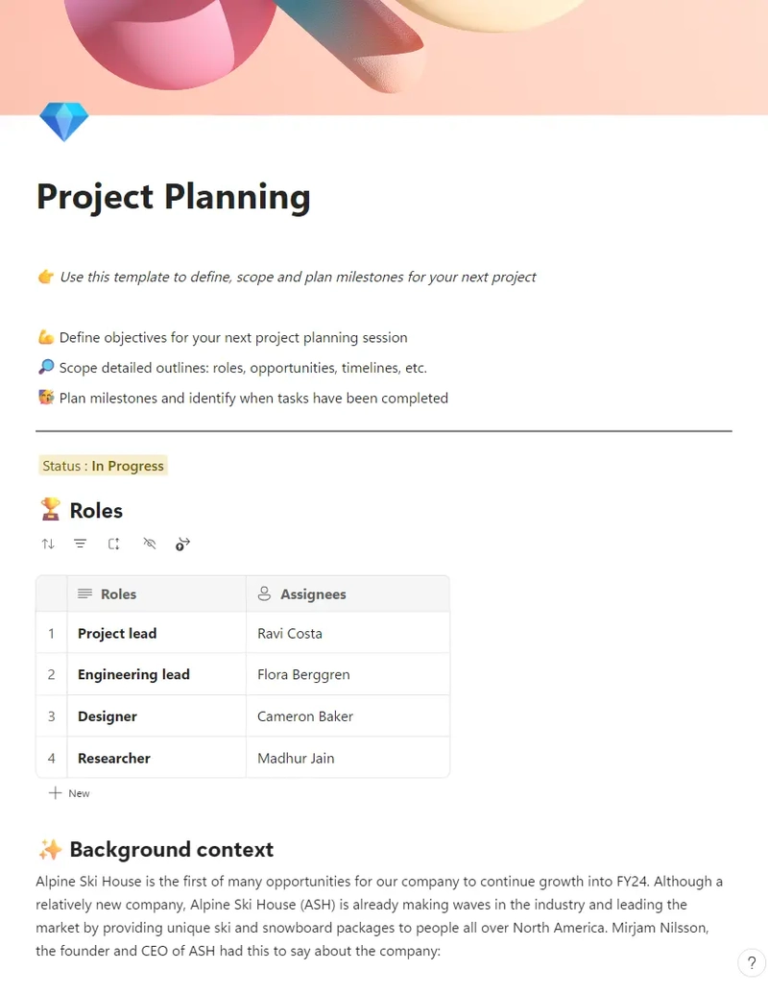Click the In Progress status link
Screen dimensions: 768x994
coord(133,465)
